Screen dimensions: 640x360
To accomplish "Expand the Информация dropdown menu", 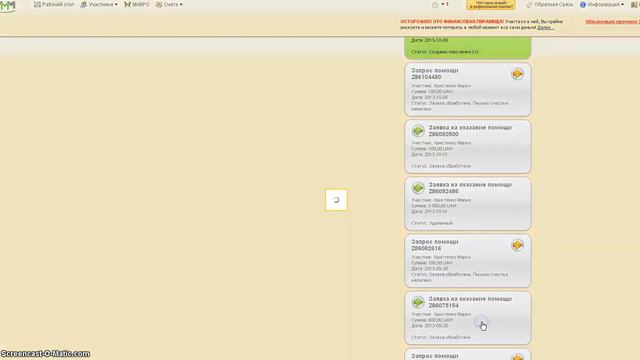I will click(602, 4).
